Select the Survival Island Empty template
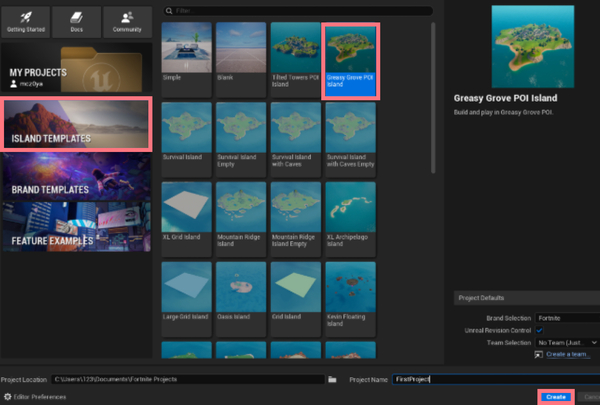The width and height of the screenshot is (600, 405). (241, 139)
